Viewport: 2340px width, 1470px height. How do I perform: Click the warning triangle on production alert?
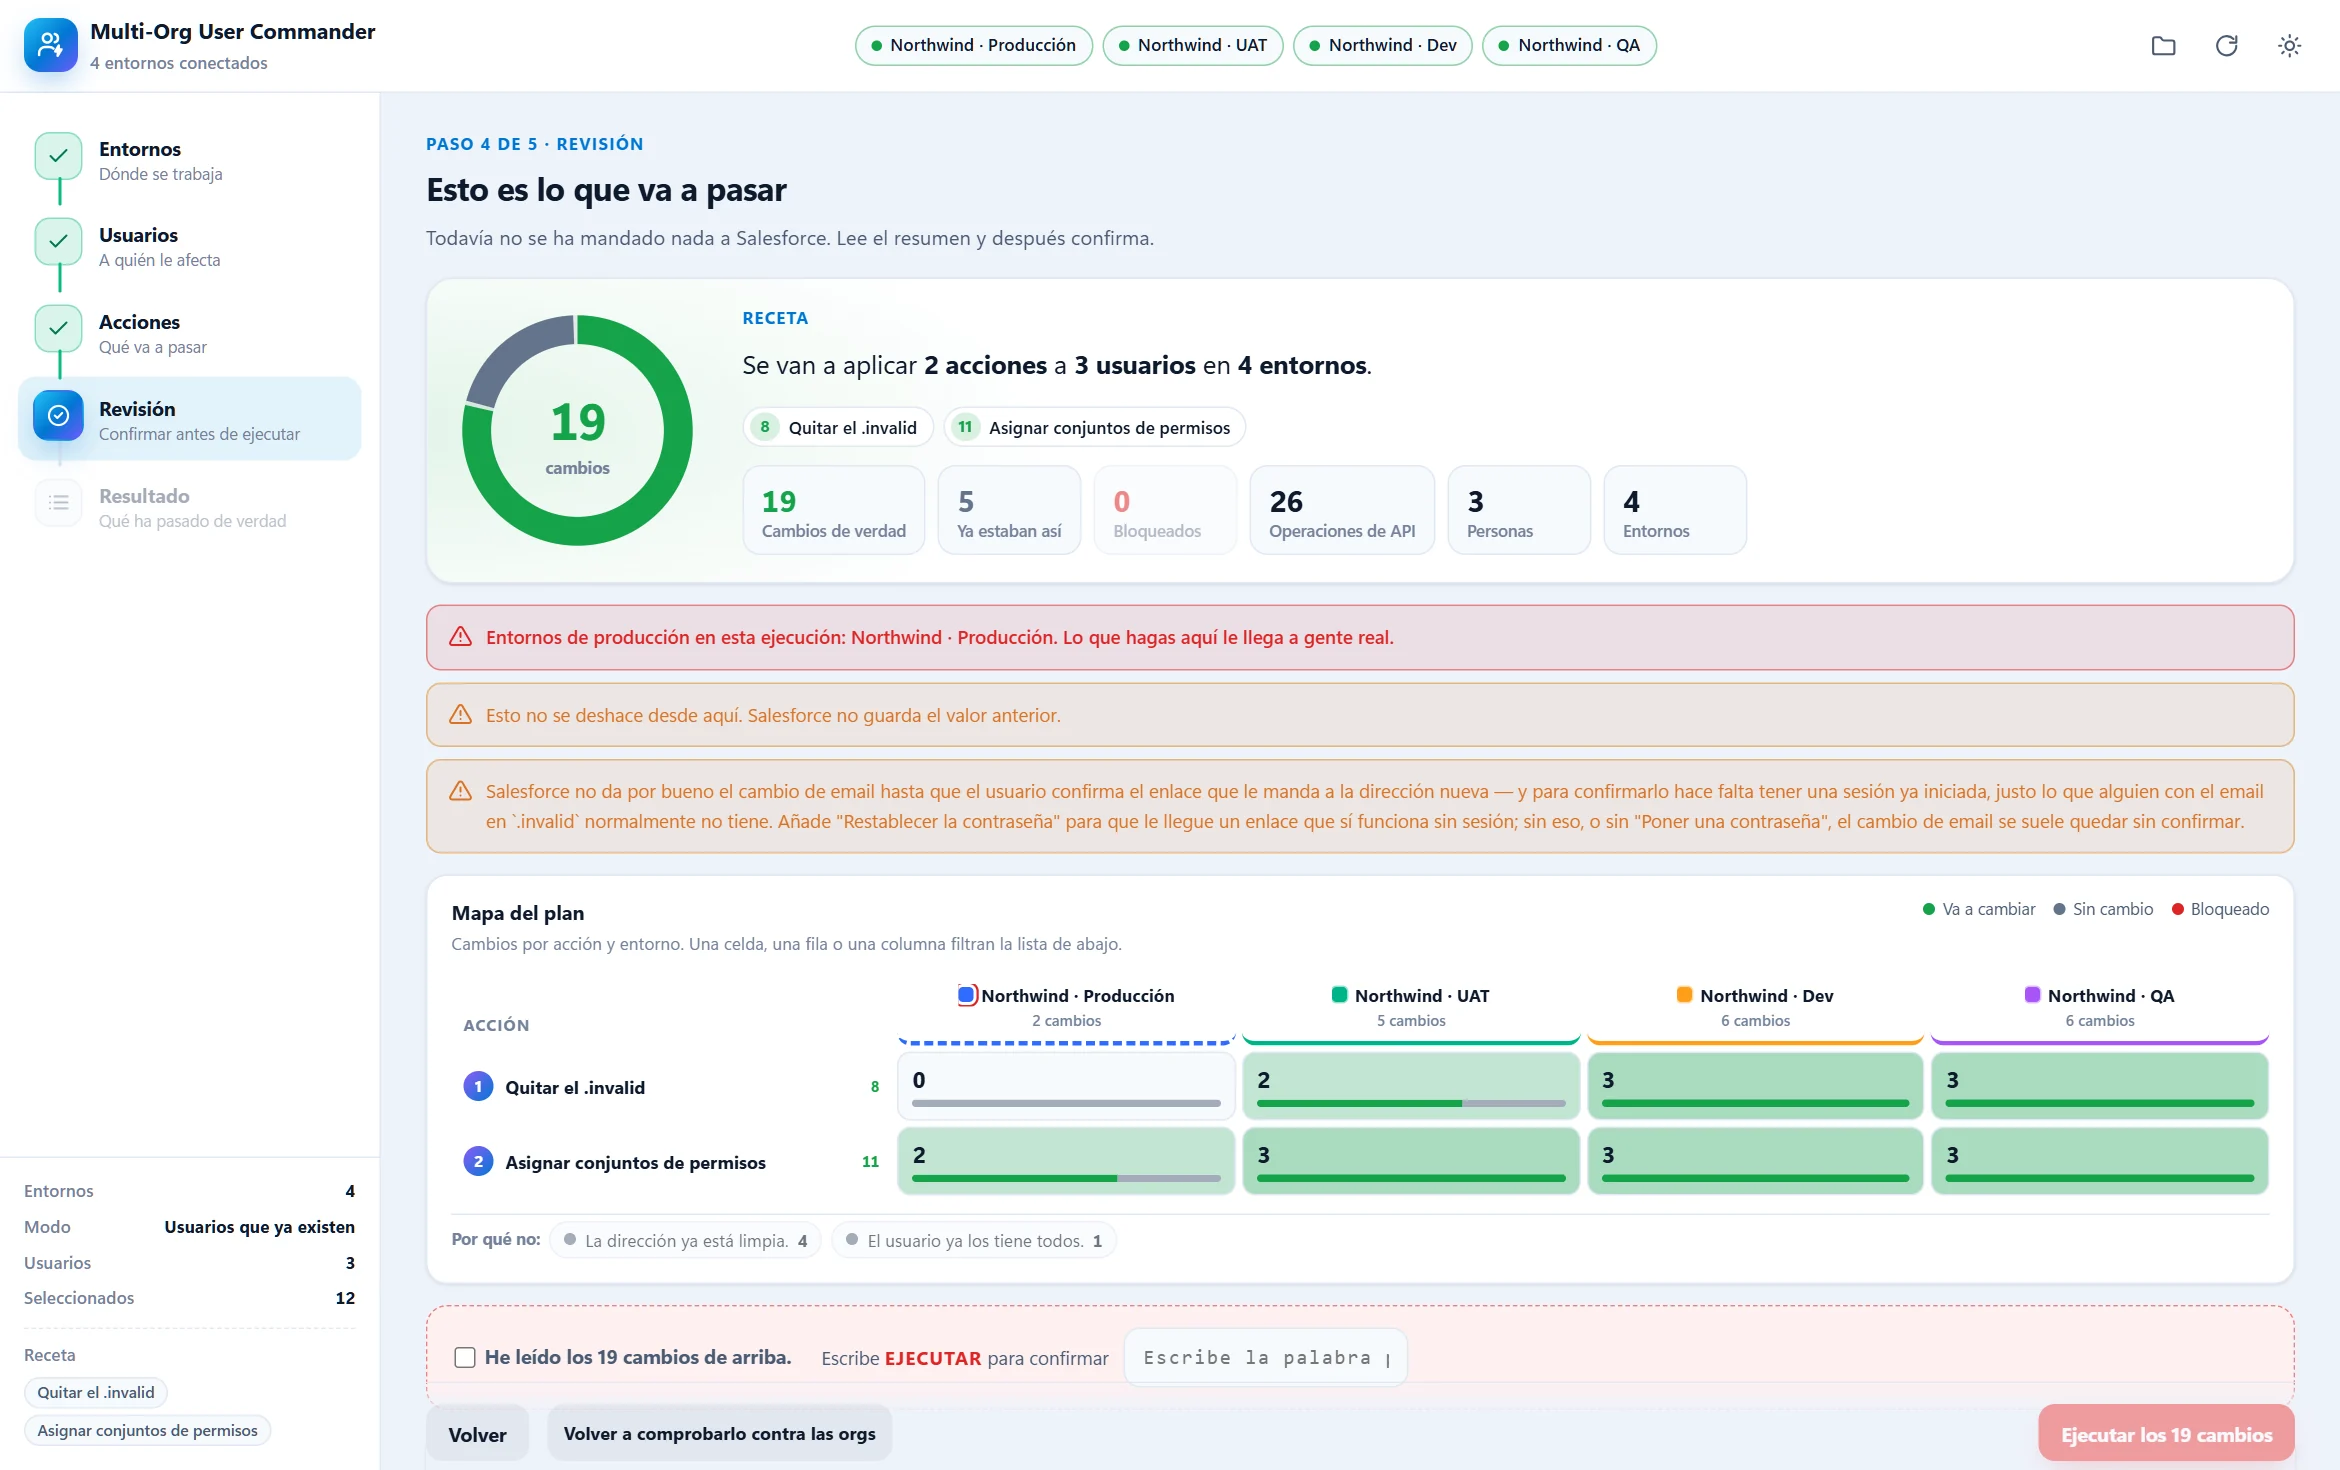click(460, 637)
